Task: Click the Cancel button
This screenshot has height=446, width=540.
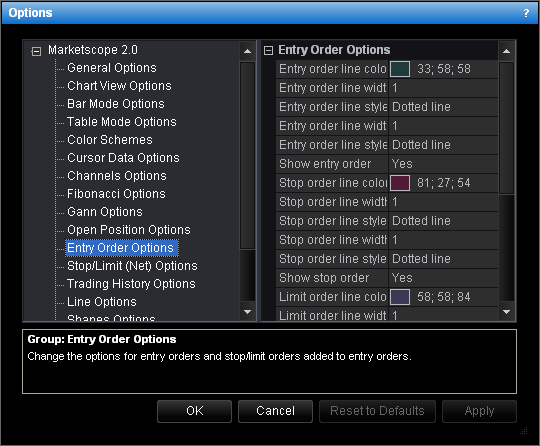Action: (x=276, y=411)
